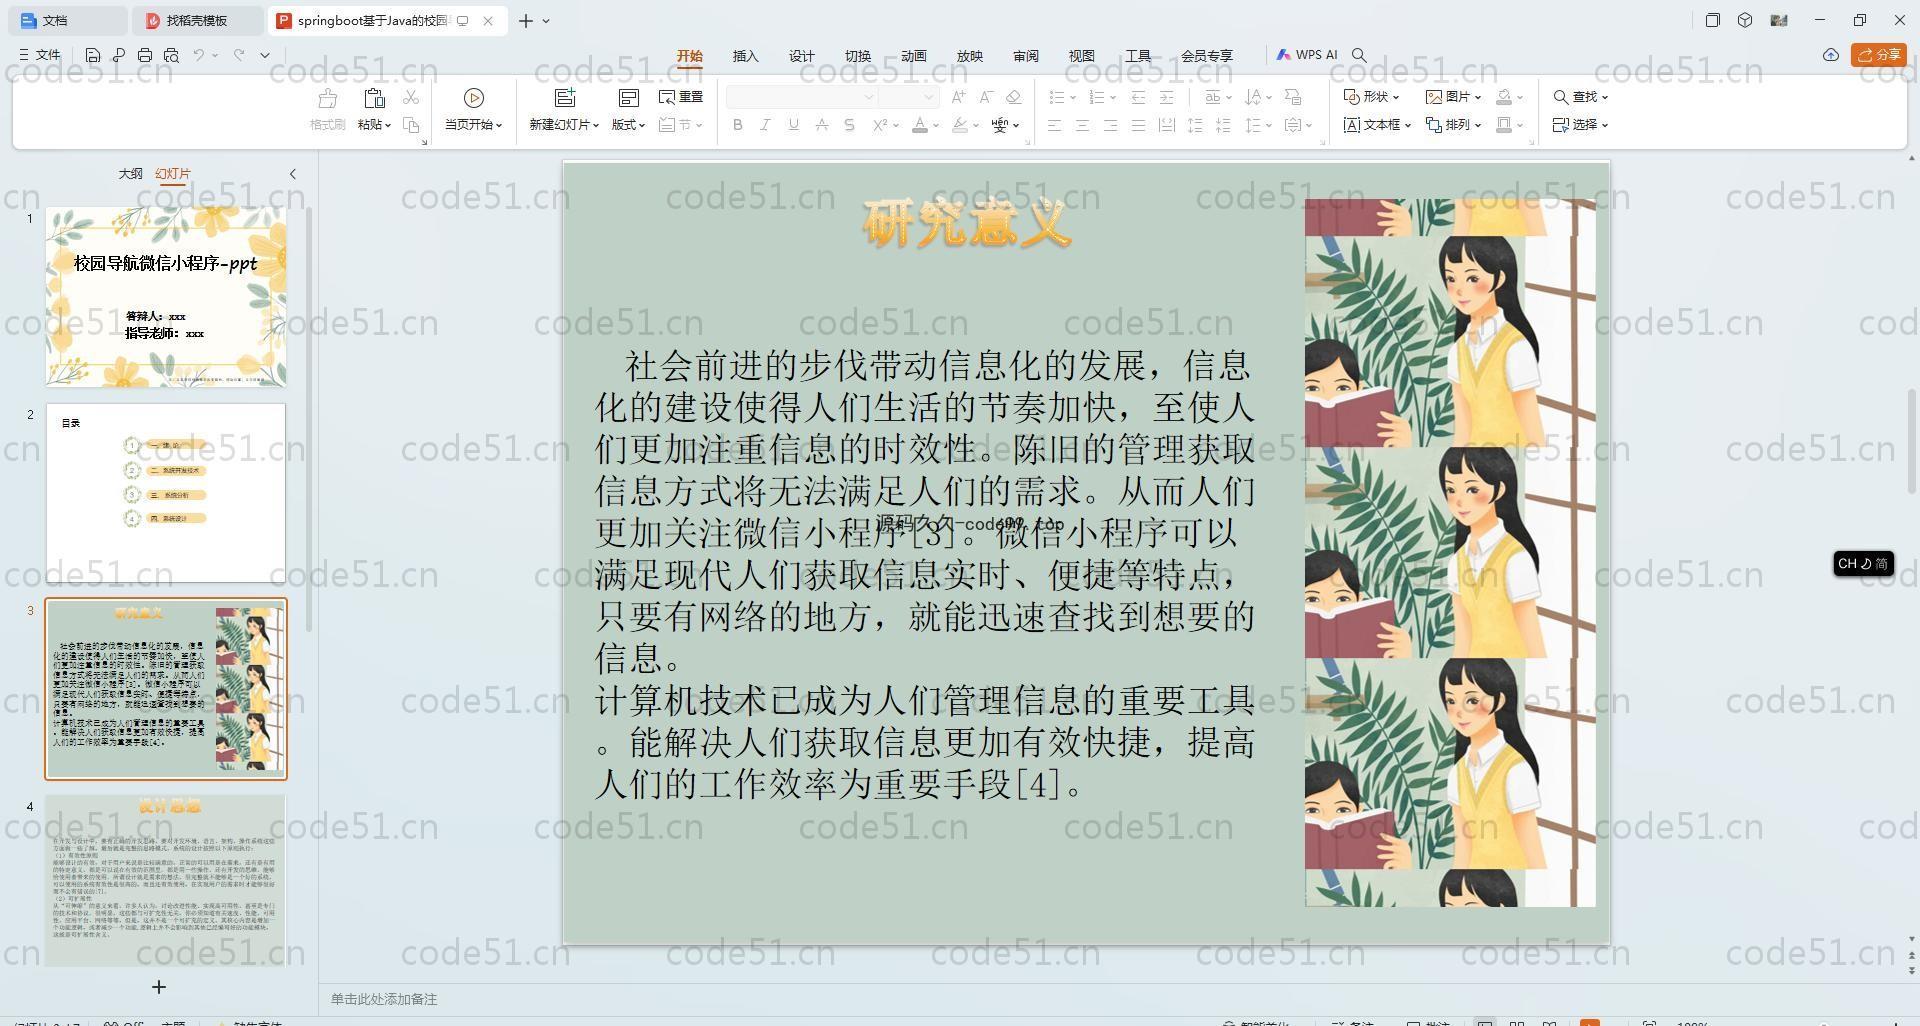Select slide 4 设计思想 thumbnail

[x=166, y=881]
